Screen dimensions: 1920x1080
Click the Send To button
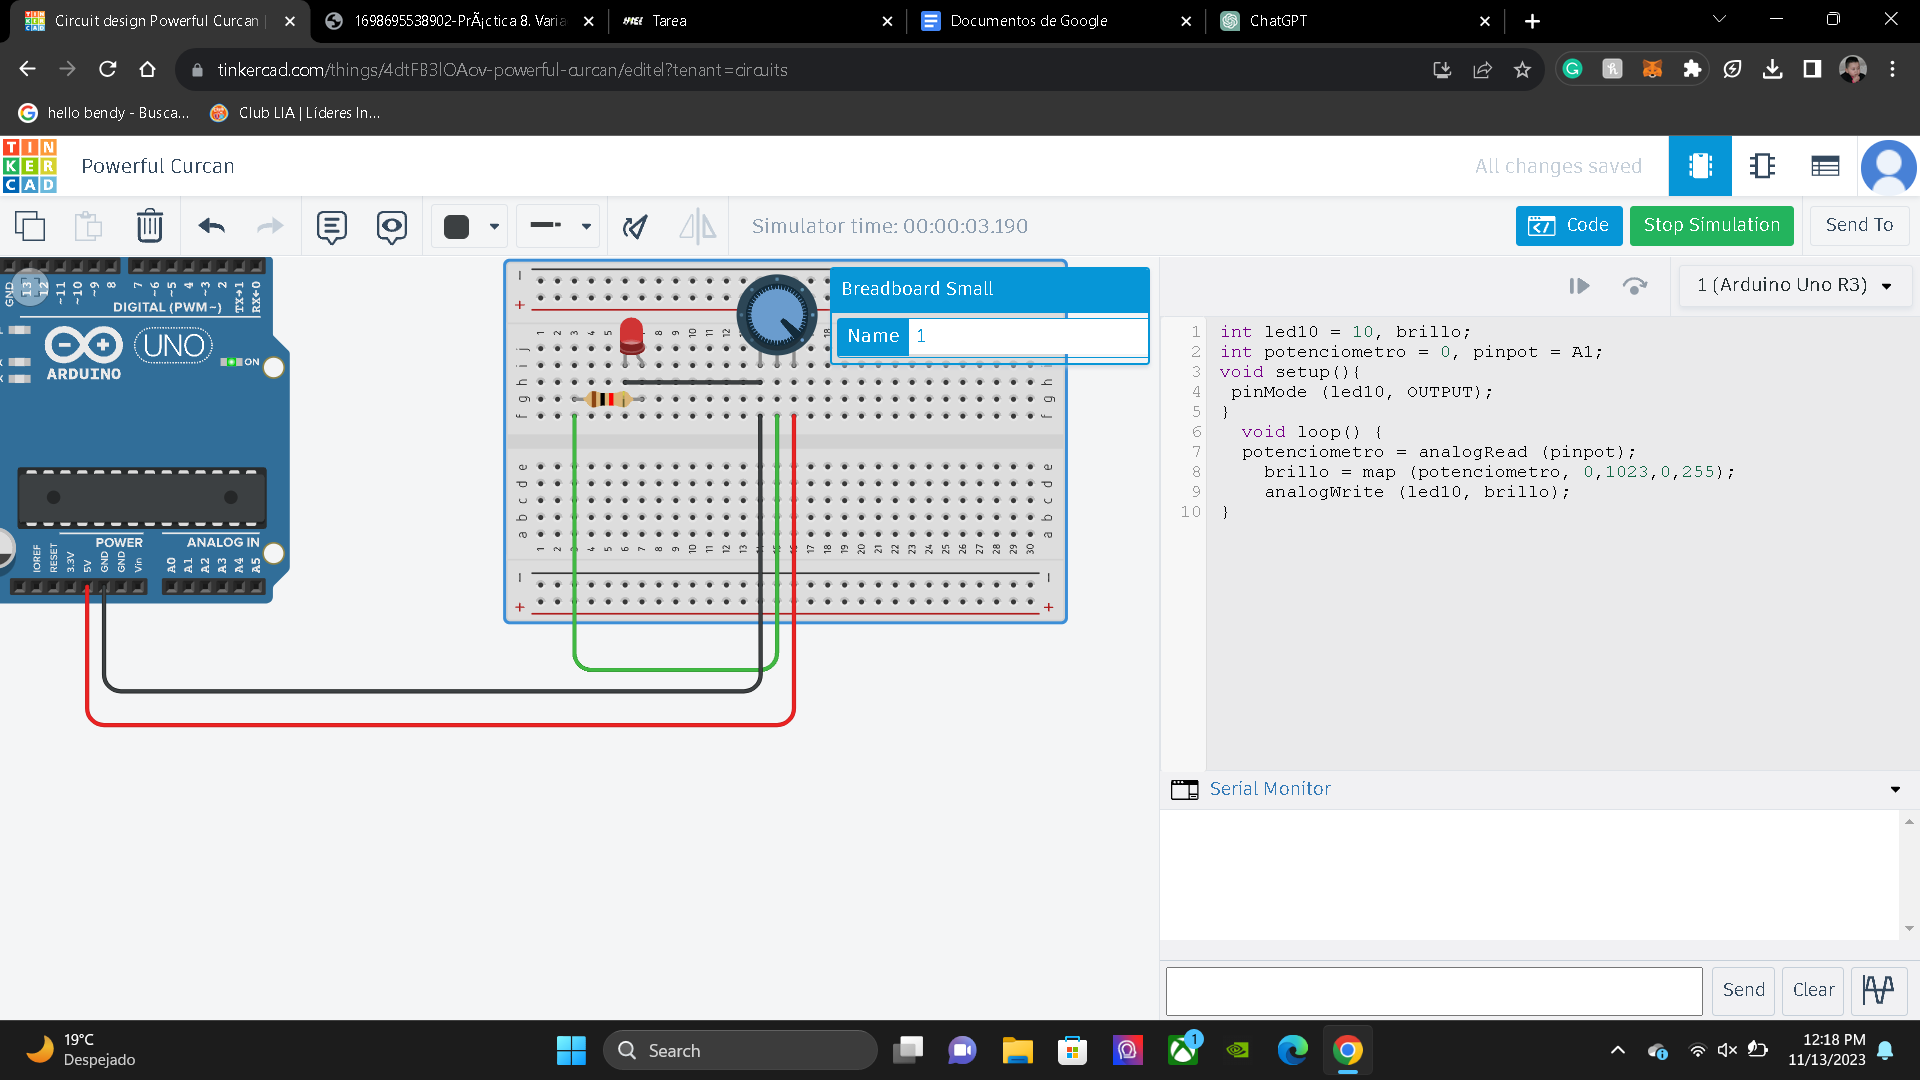tap(1858, 226)
